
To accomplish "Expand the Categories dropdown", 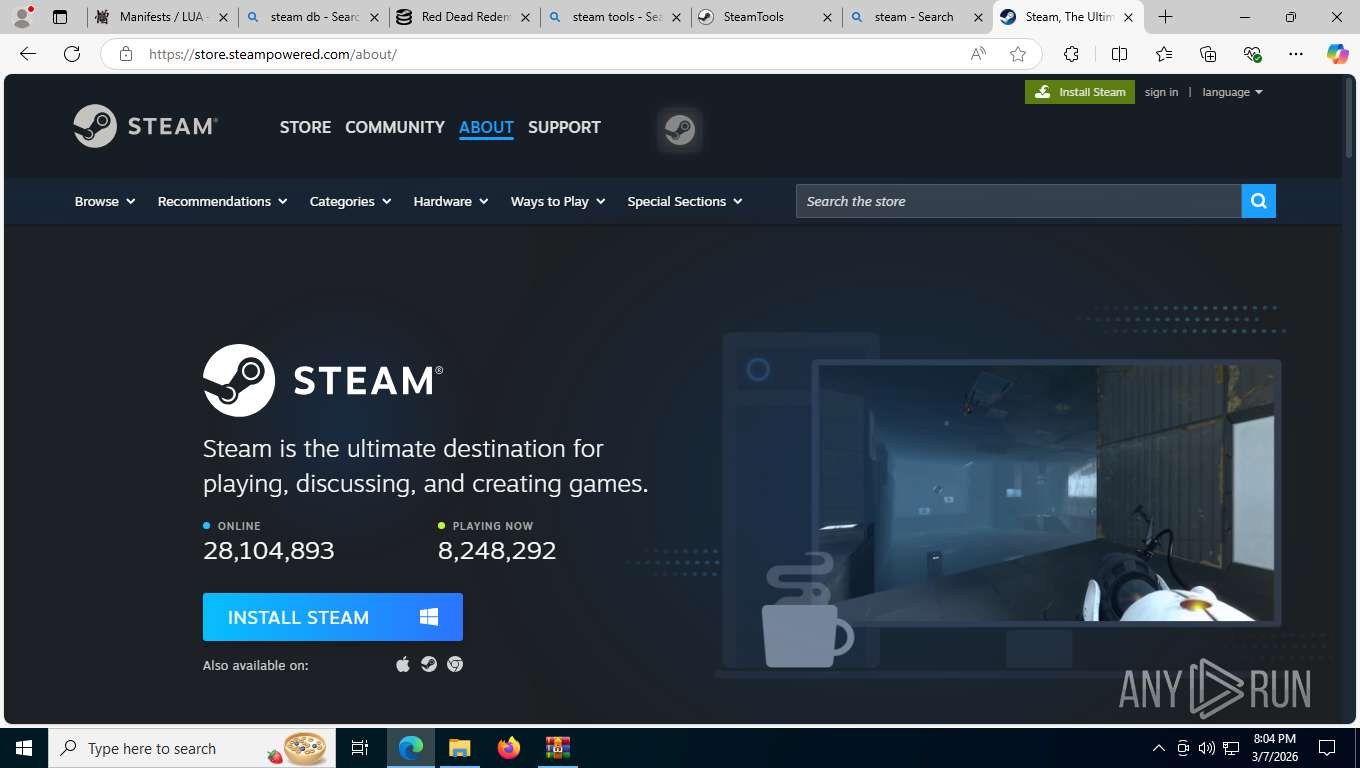I will [351, 201].
